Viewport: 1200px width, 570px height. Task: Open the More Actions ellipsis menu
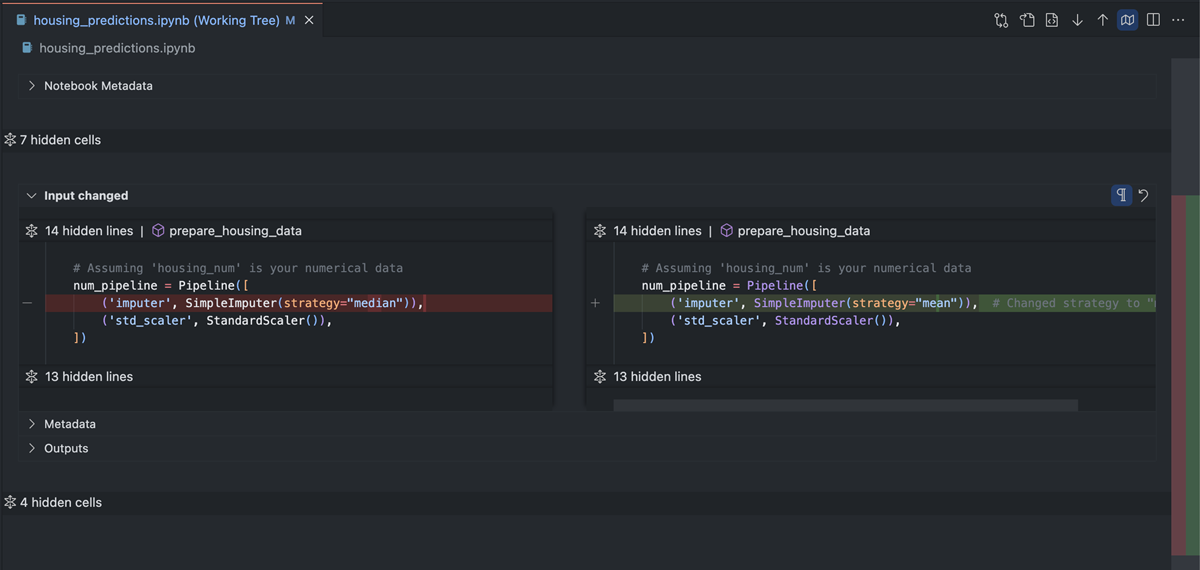[x=1179, y=20]
